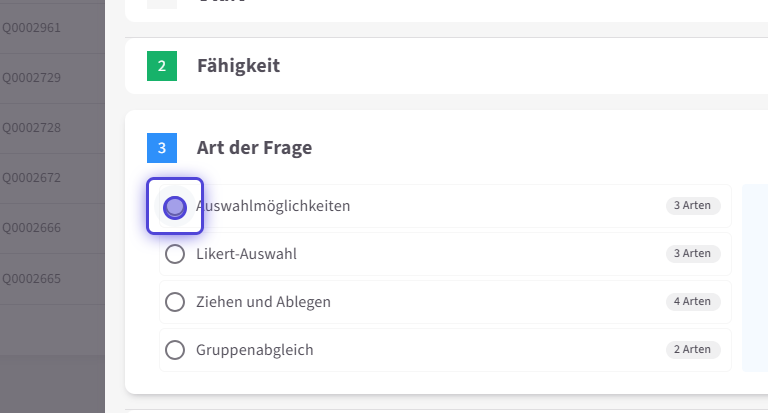The height and width of the screenshot is (413, 768).
Task: Enable the Gruppenabgleich radio option
Action: (175, 350)
